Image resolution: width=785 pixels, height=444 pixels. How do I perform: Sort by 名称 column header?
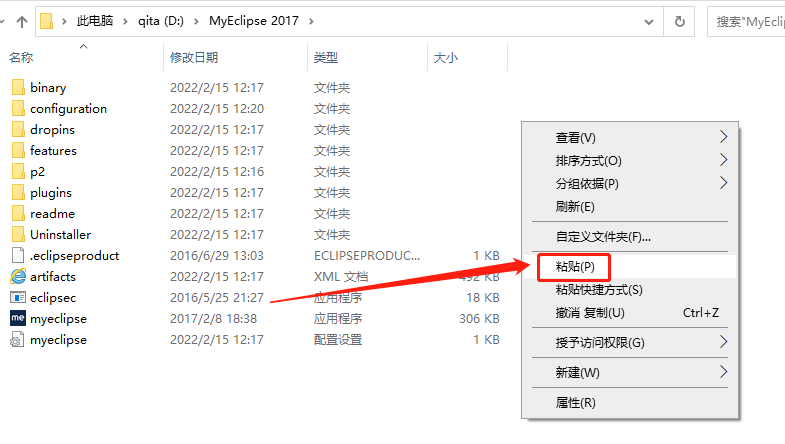[x=21, y=58]
